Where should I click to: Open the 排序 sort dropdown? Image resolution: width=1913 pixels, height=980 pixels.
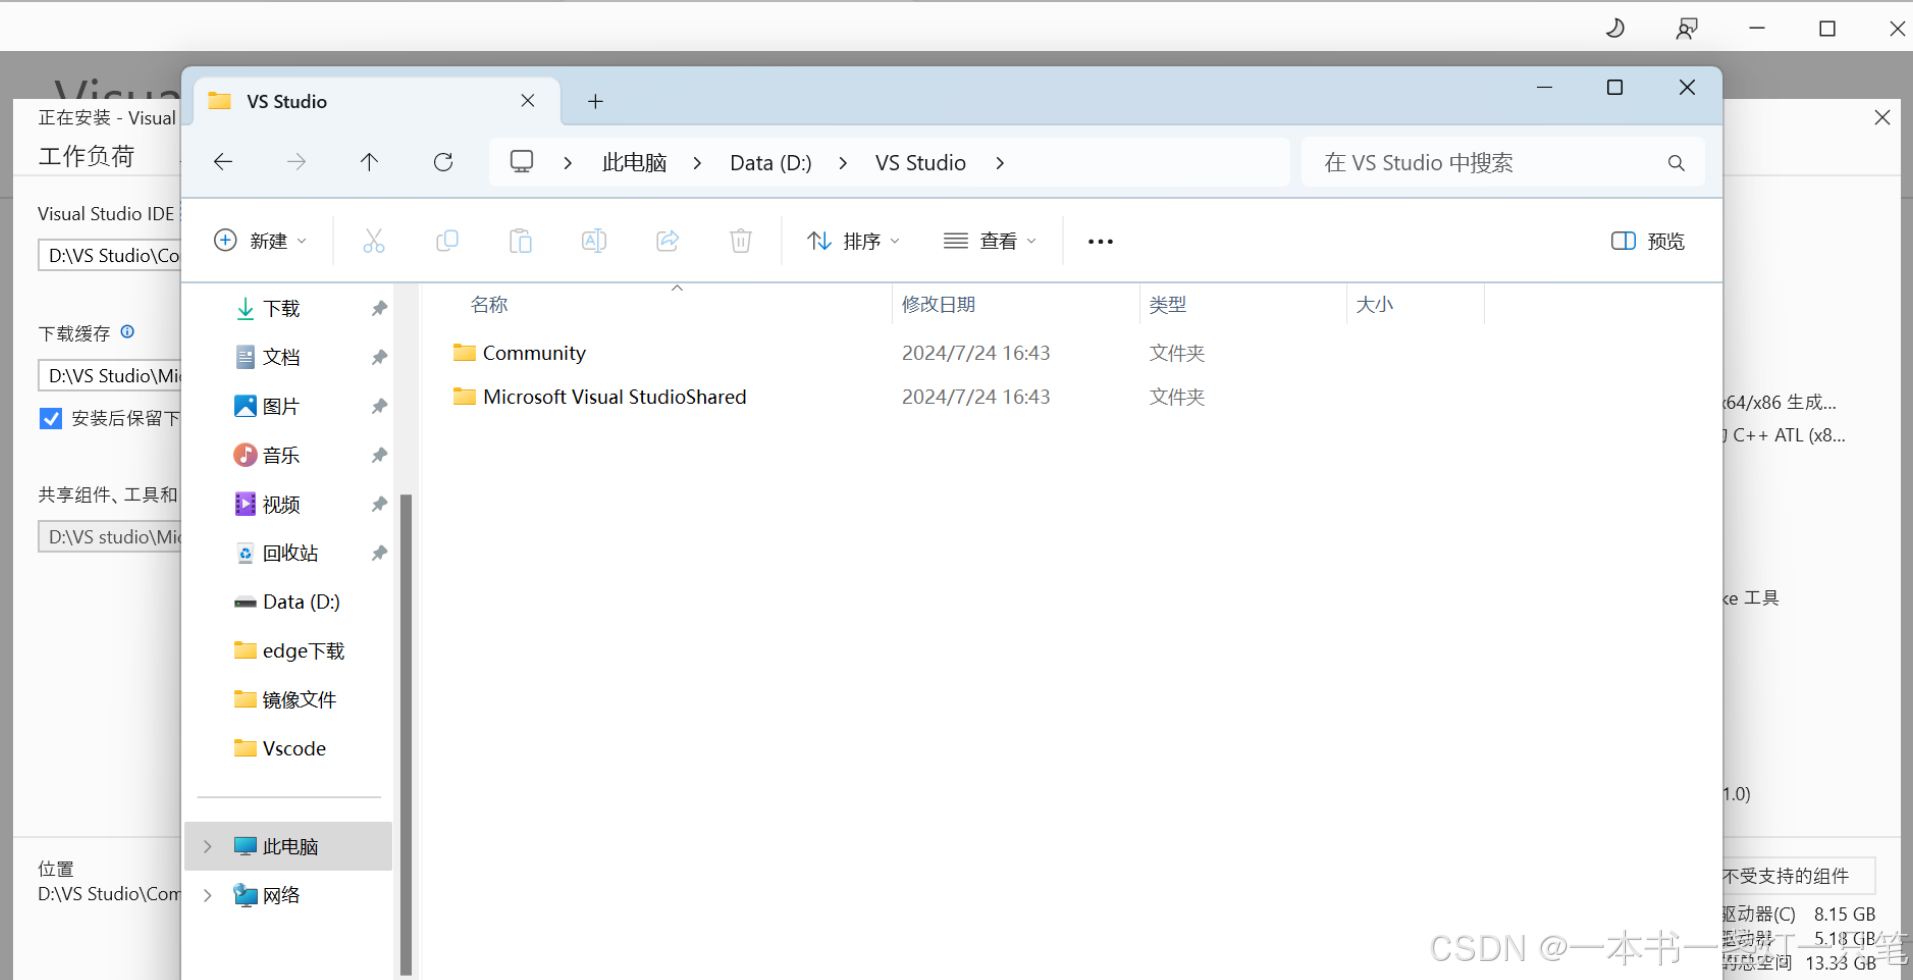(x=854, y=241)
